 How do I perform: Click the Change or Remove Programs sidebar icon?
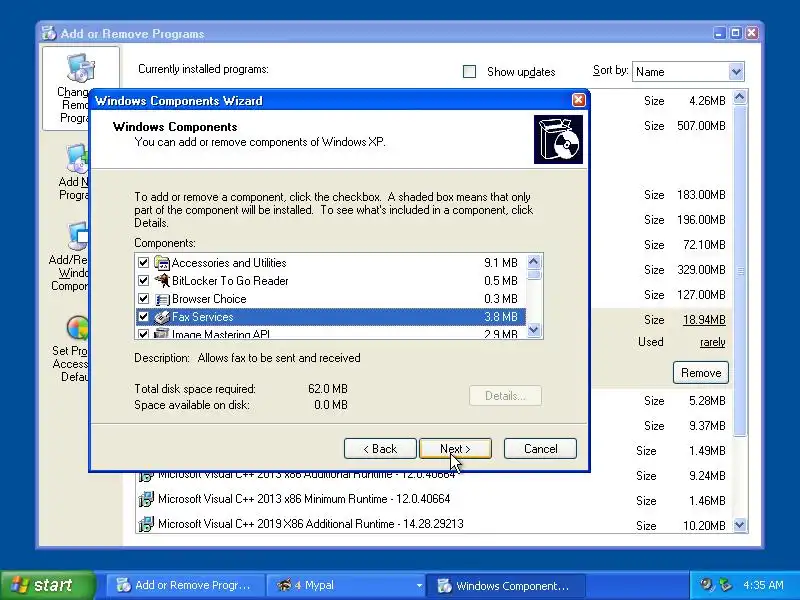point(81,68)
